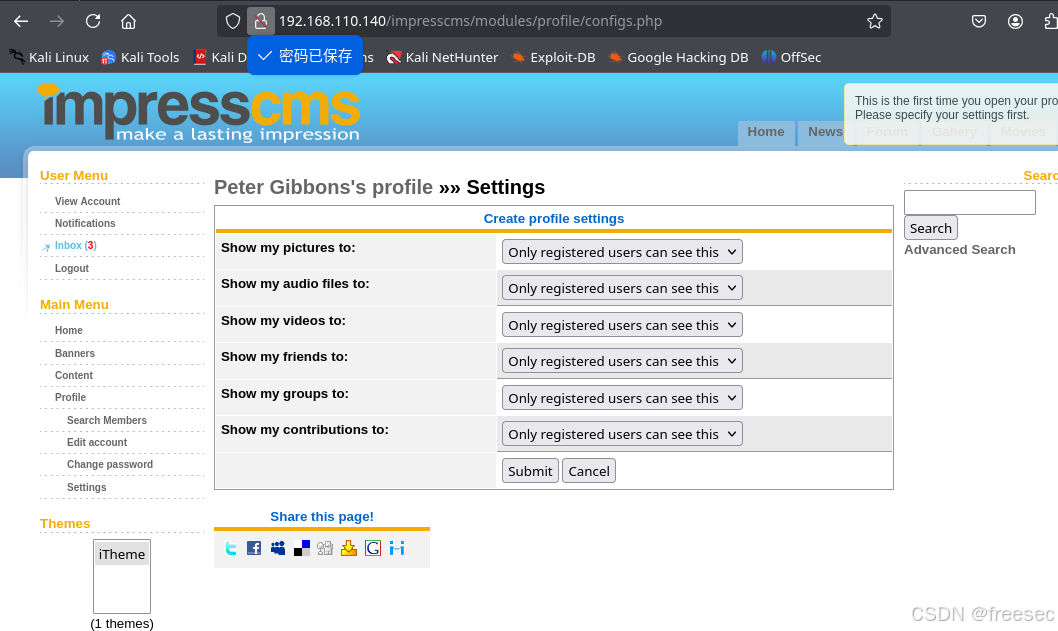Click the search text input field

pyautogui.click(x=970, y=202)
